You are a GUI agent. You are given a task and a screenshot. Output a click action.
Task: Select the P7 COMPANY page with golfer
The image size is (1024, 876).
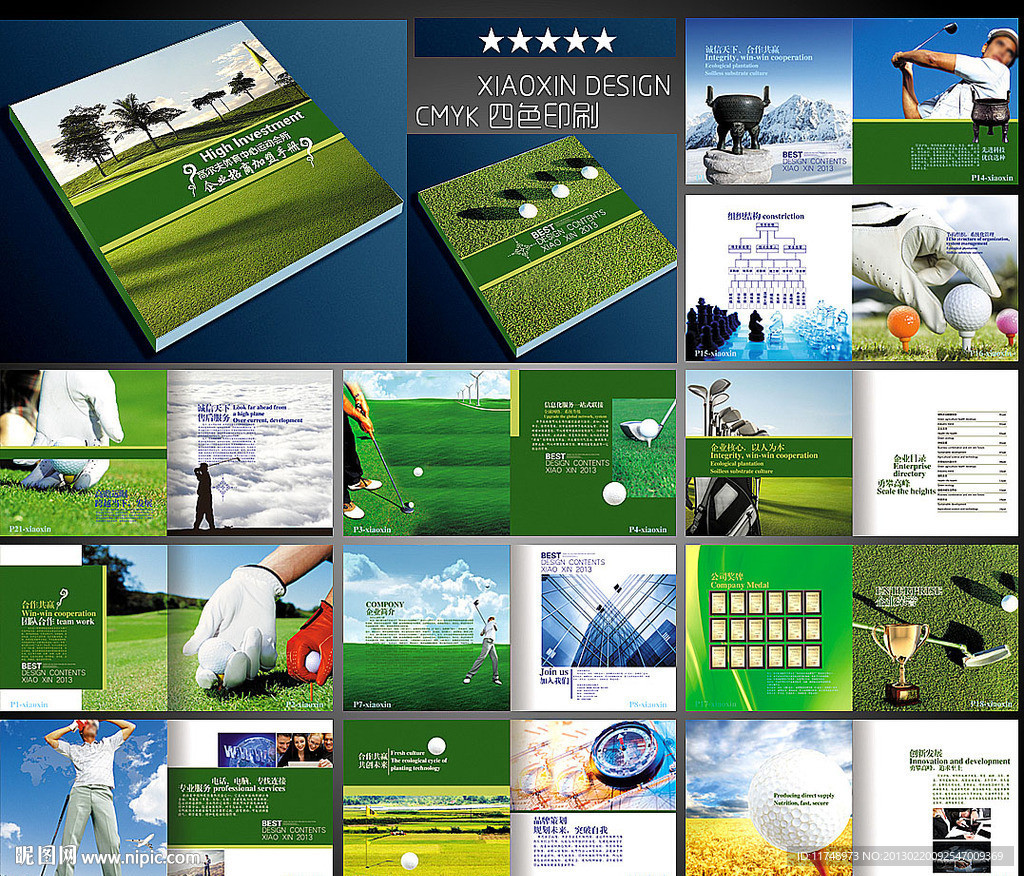pyautogui.click(x=426, y=628)
